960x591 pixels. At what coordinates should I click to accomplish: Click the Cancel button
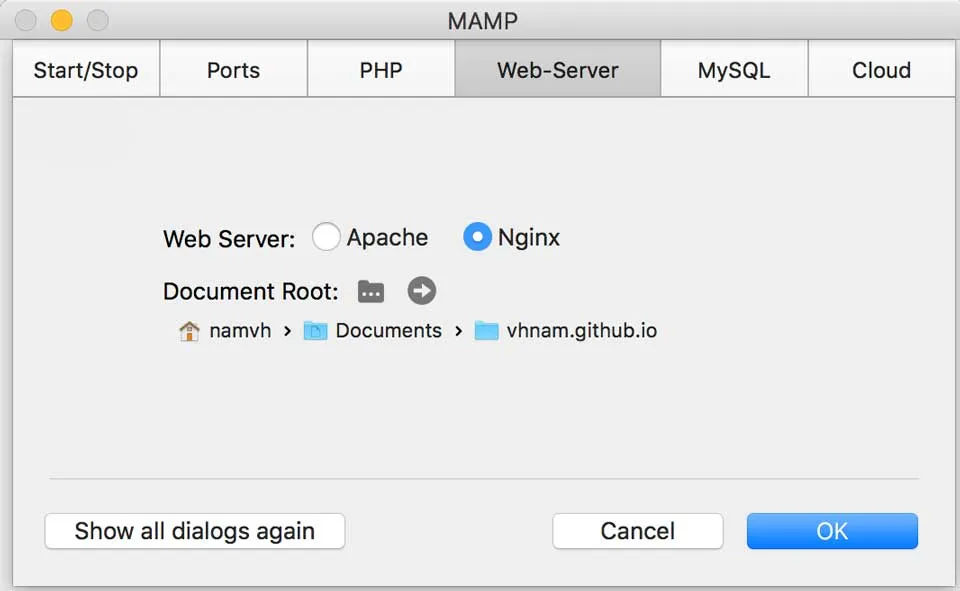(x=637, y=531)
